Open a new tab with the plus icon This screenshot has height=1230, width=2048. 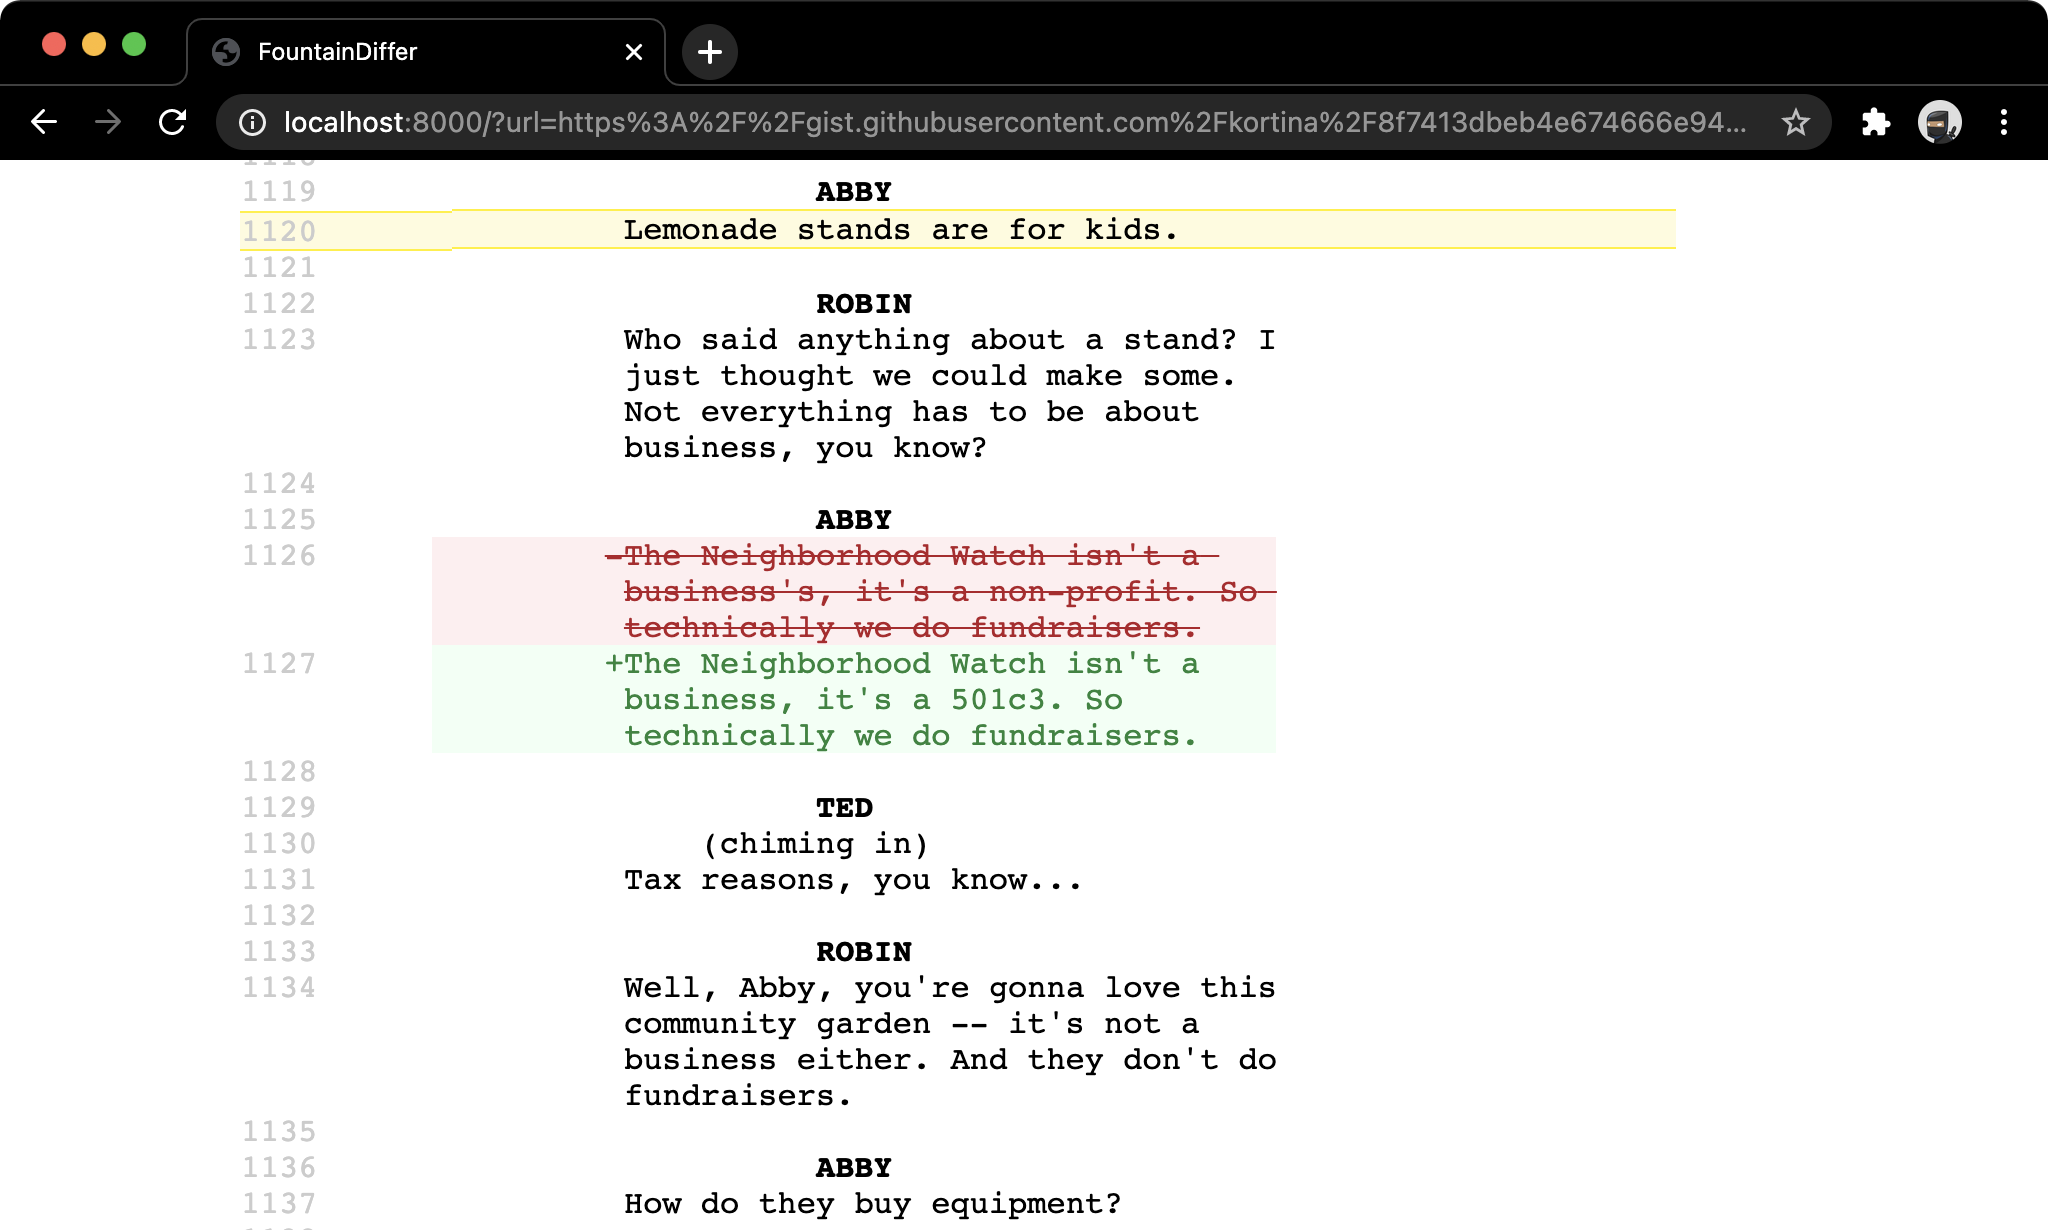710,51
